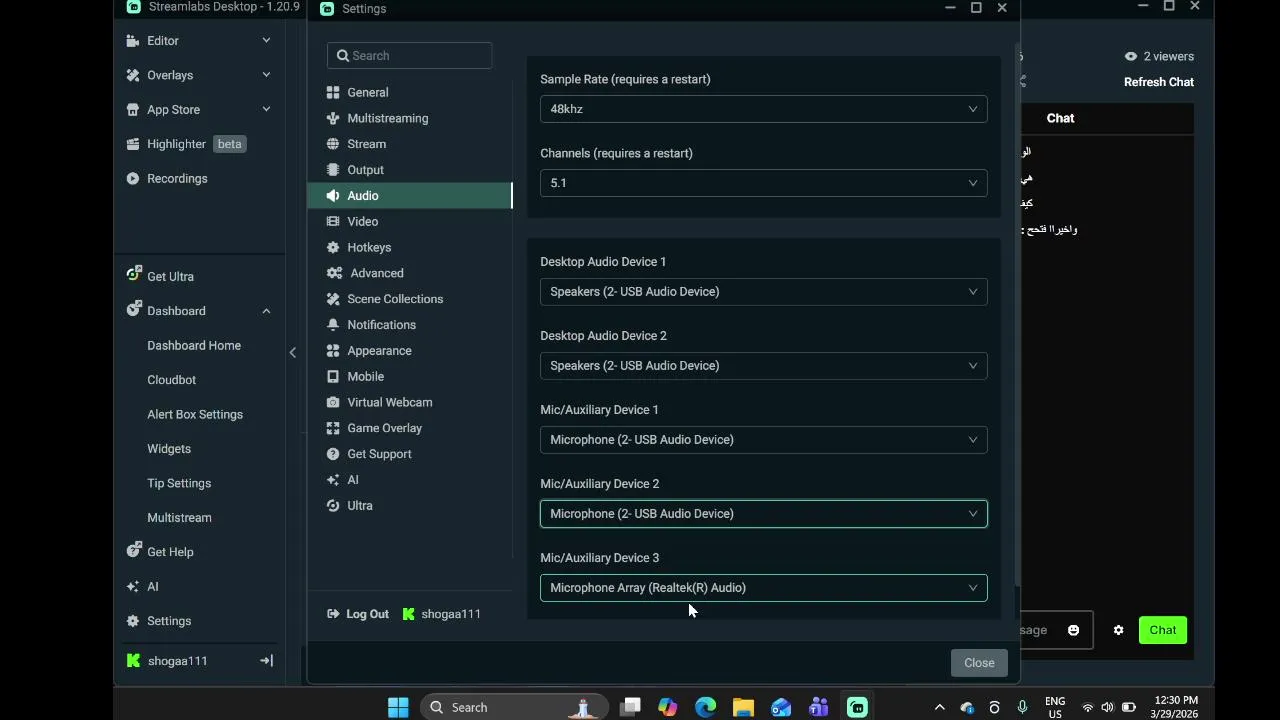This screenshot has width=1280, height=720.
Task: Open Microsoft Edge from the taskbar
Action: [x=705, y=707]
